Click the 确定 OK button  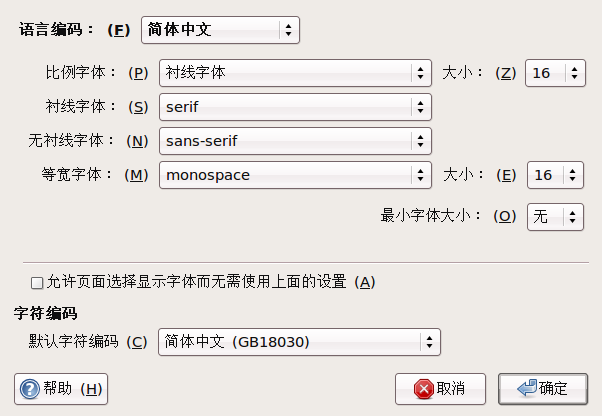(543, 389)
